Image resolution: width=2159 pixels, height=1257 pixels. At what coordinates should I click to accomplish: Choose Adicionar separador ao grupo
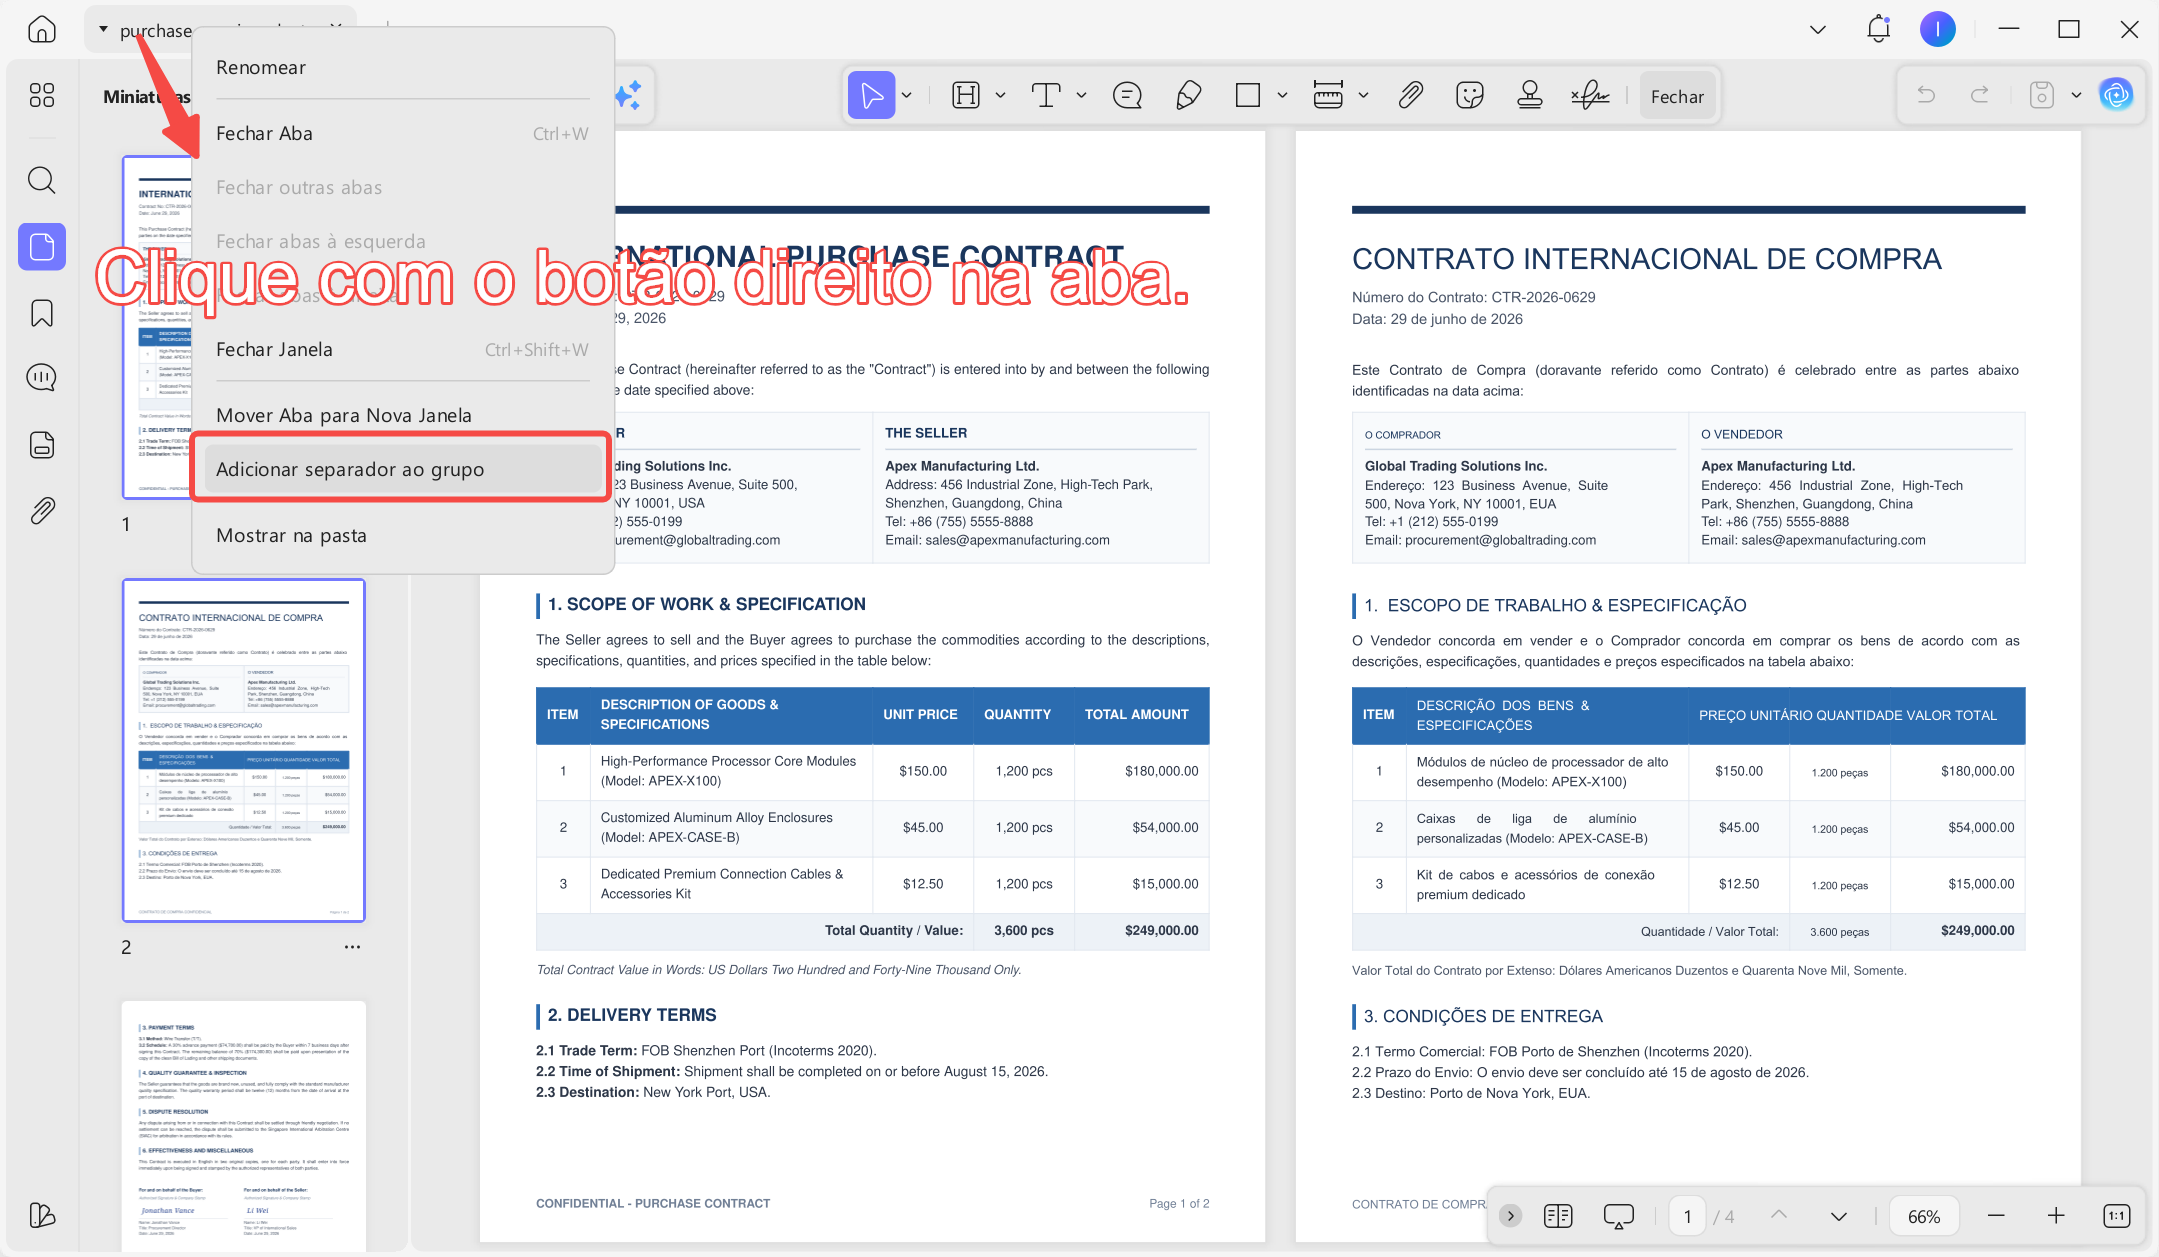[402, 470]
